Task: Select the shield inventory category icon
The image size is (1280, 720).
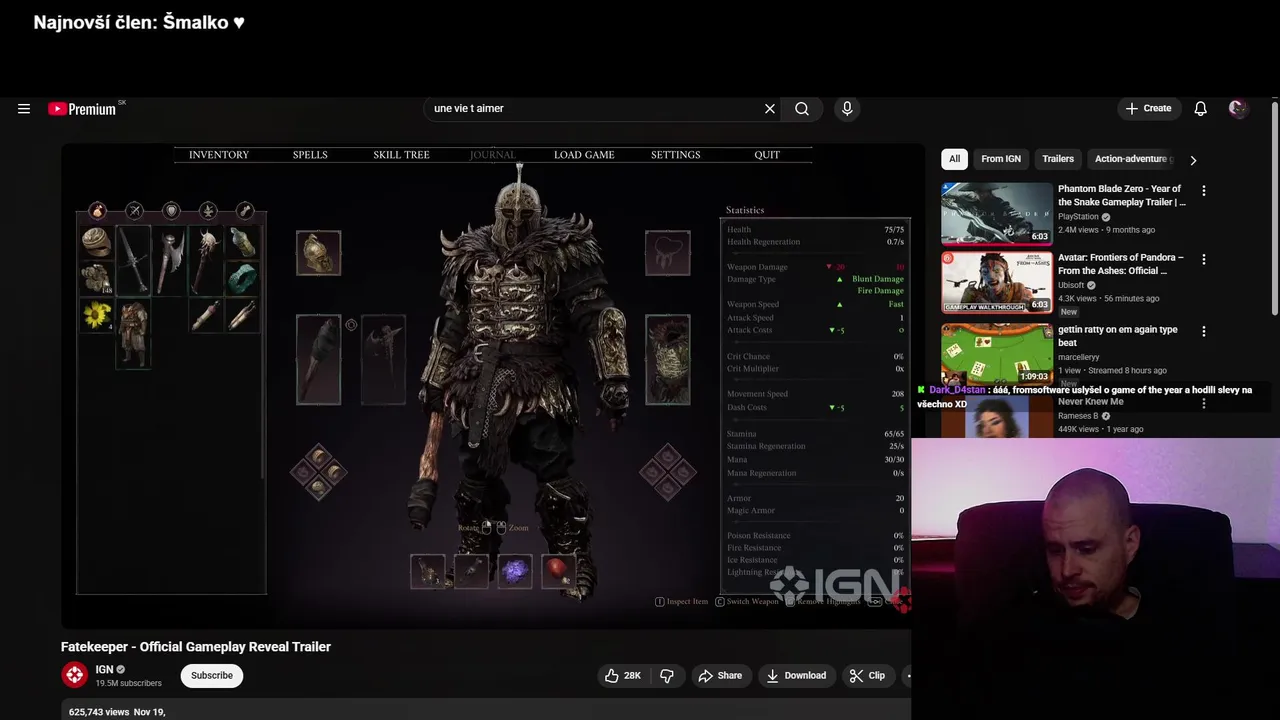Action: [171, 211]
